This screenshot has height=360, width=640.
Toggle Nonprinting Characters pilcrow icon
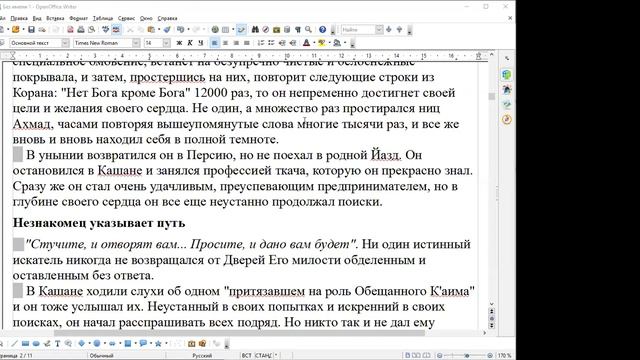click(x=298, y=29)
